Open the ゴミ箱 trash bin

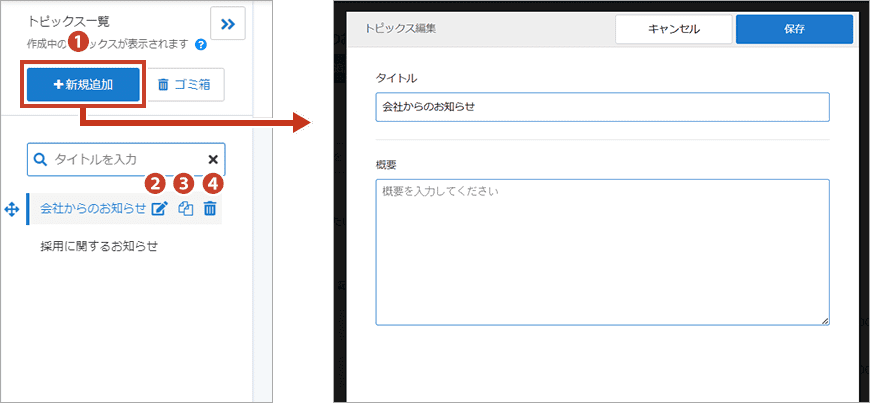point(184,85)
